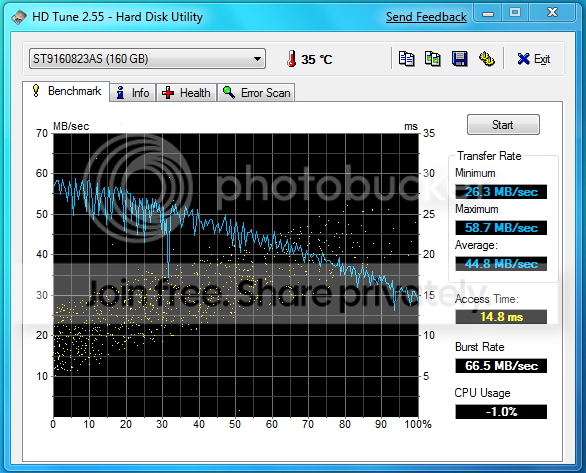Click the burst rate value 66.5 MB/sec

point(501,366)
